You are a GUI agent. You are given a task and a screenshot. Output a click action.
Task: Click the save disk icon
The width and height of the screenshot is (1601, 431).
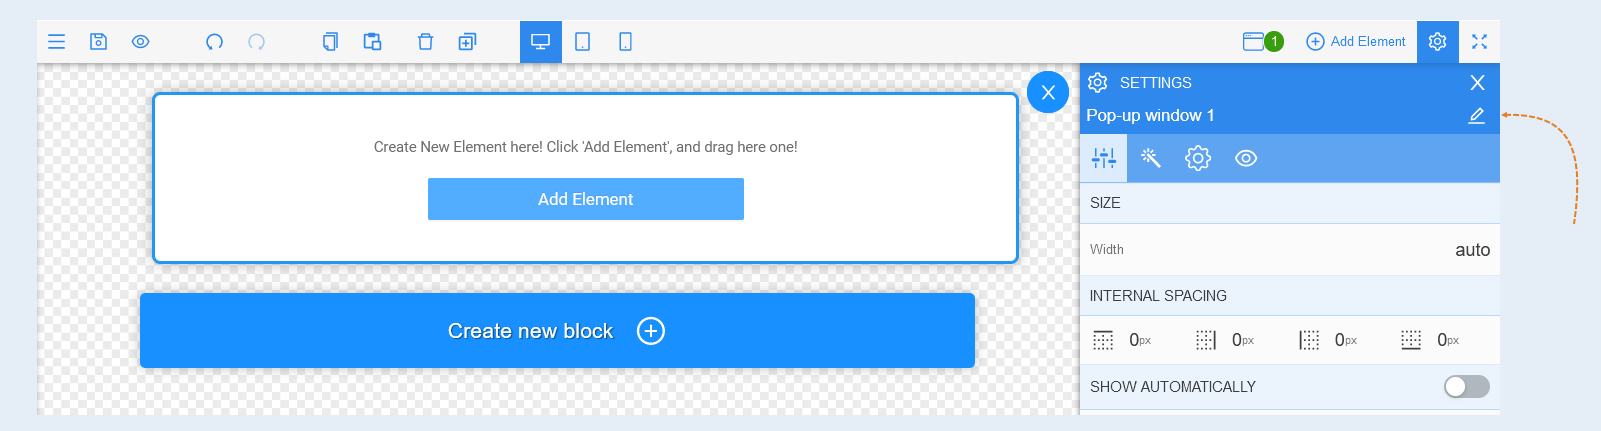[x=98, y=42]
